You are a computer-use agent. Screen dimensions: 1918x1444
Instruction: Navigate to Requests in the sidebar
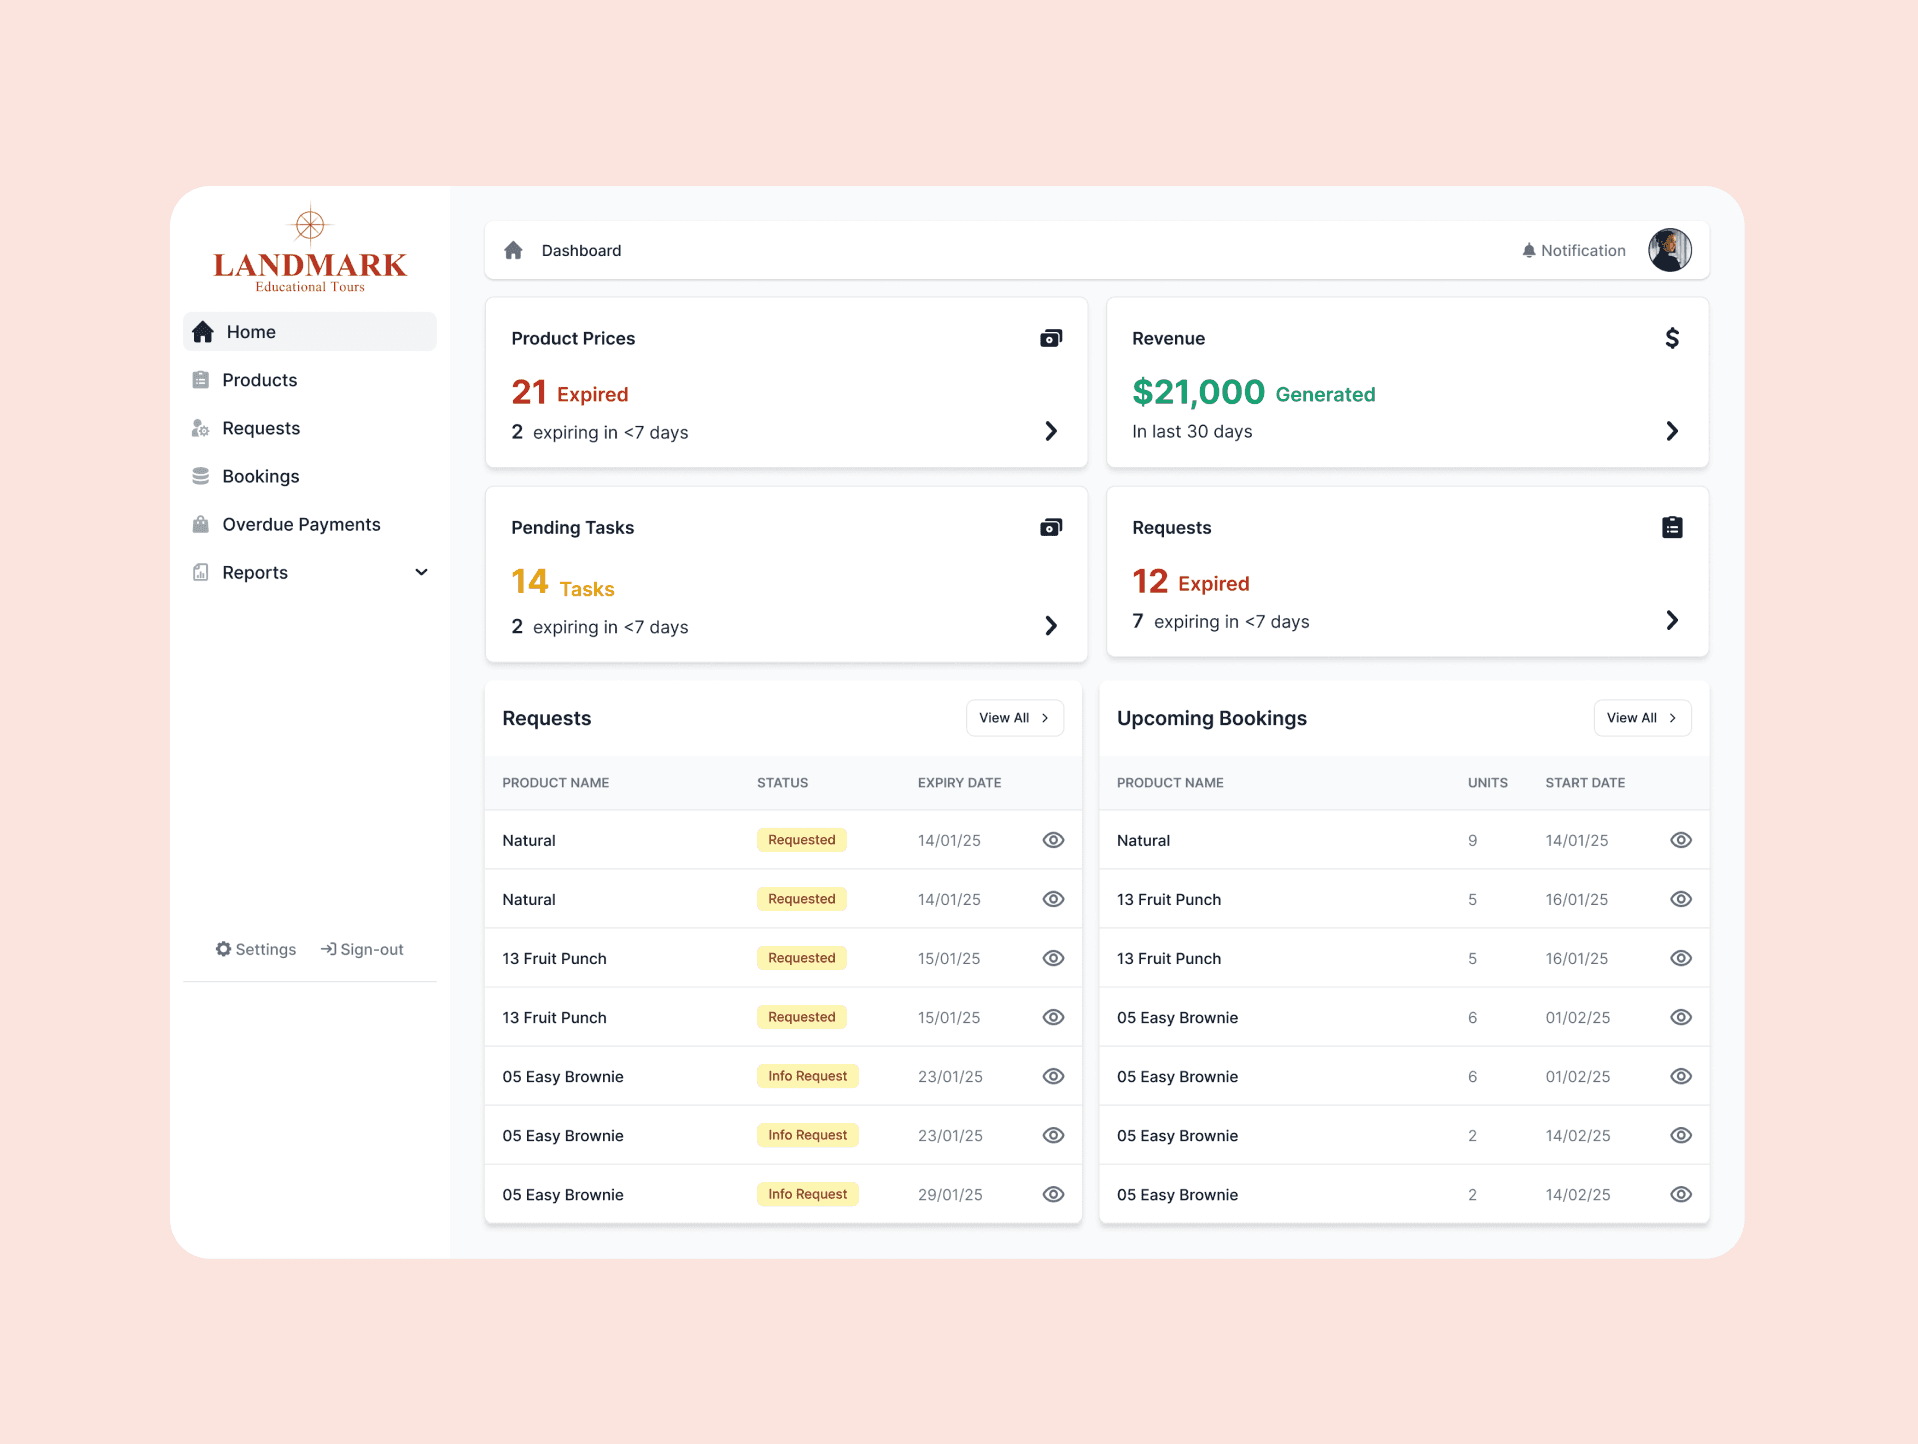click(x=261, y=428)
